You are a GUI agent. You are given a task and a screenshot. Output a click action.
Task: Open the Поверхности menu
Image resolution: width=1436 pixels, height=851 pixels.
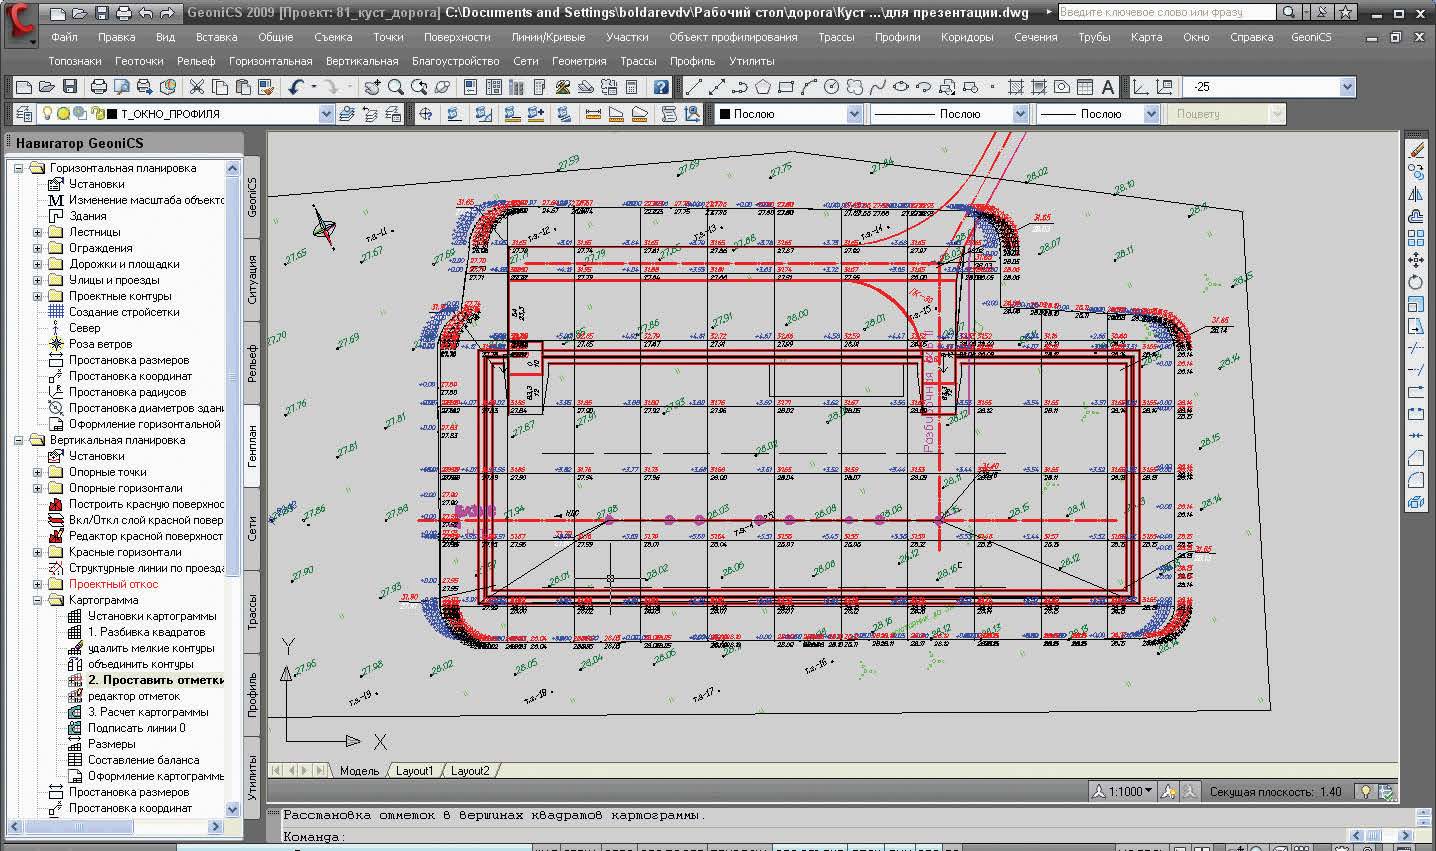(x=456, y=37)
